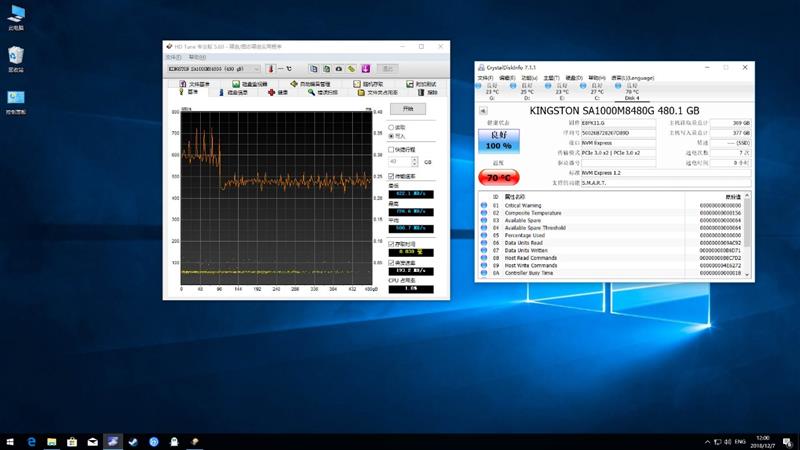This screenshot has width=800, height=450.
Task: Click the red 70 °C temperature button
Action: pos(498,178)
